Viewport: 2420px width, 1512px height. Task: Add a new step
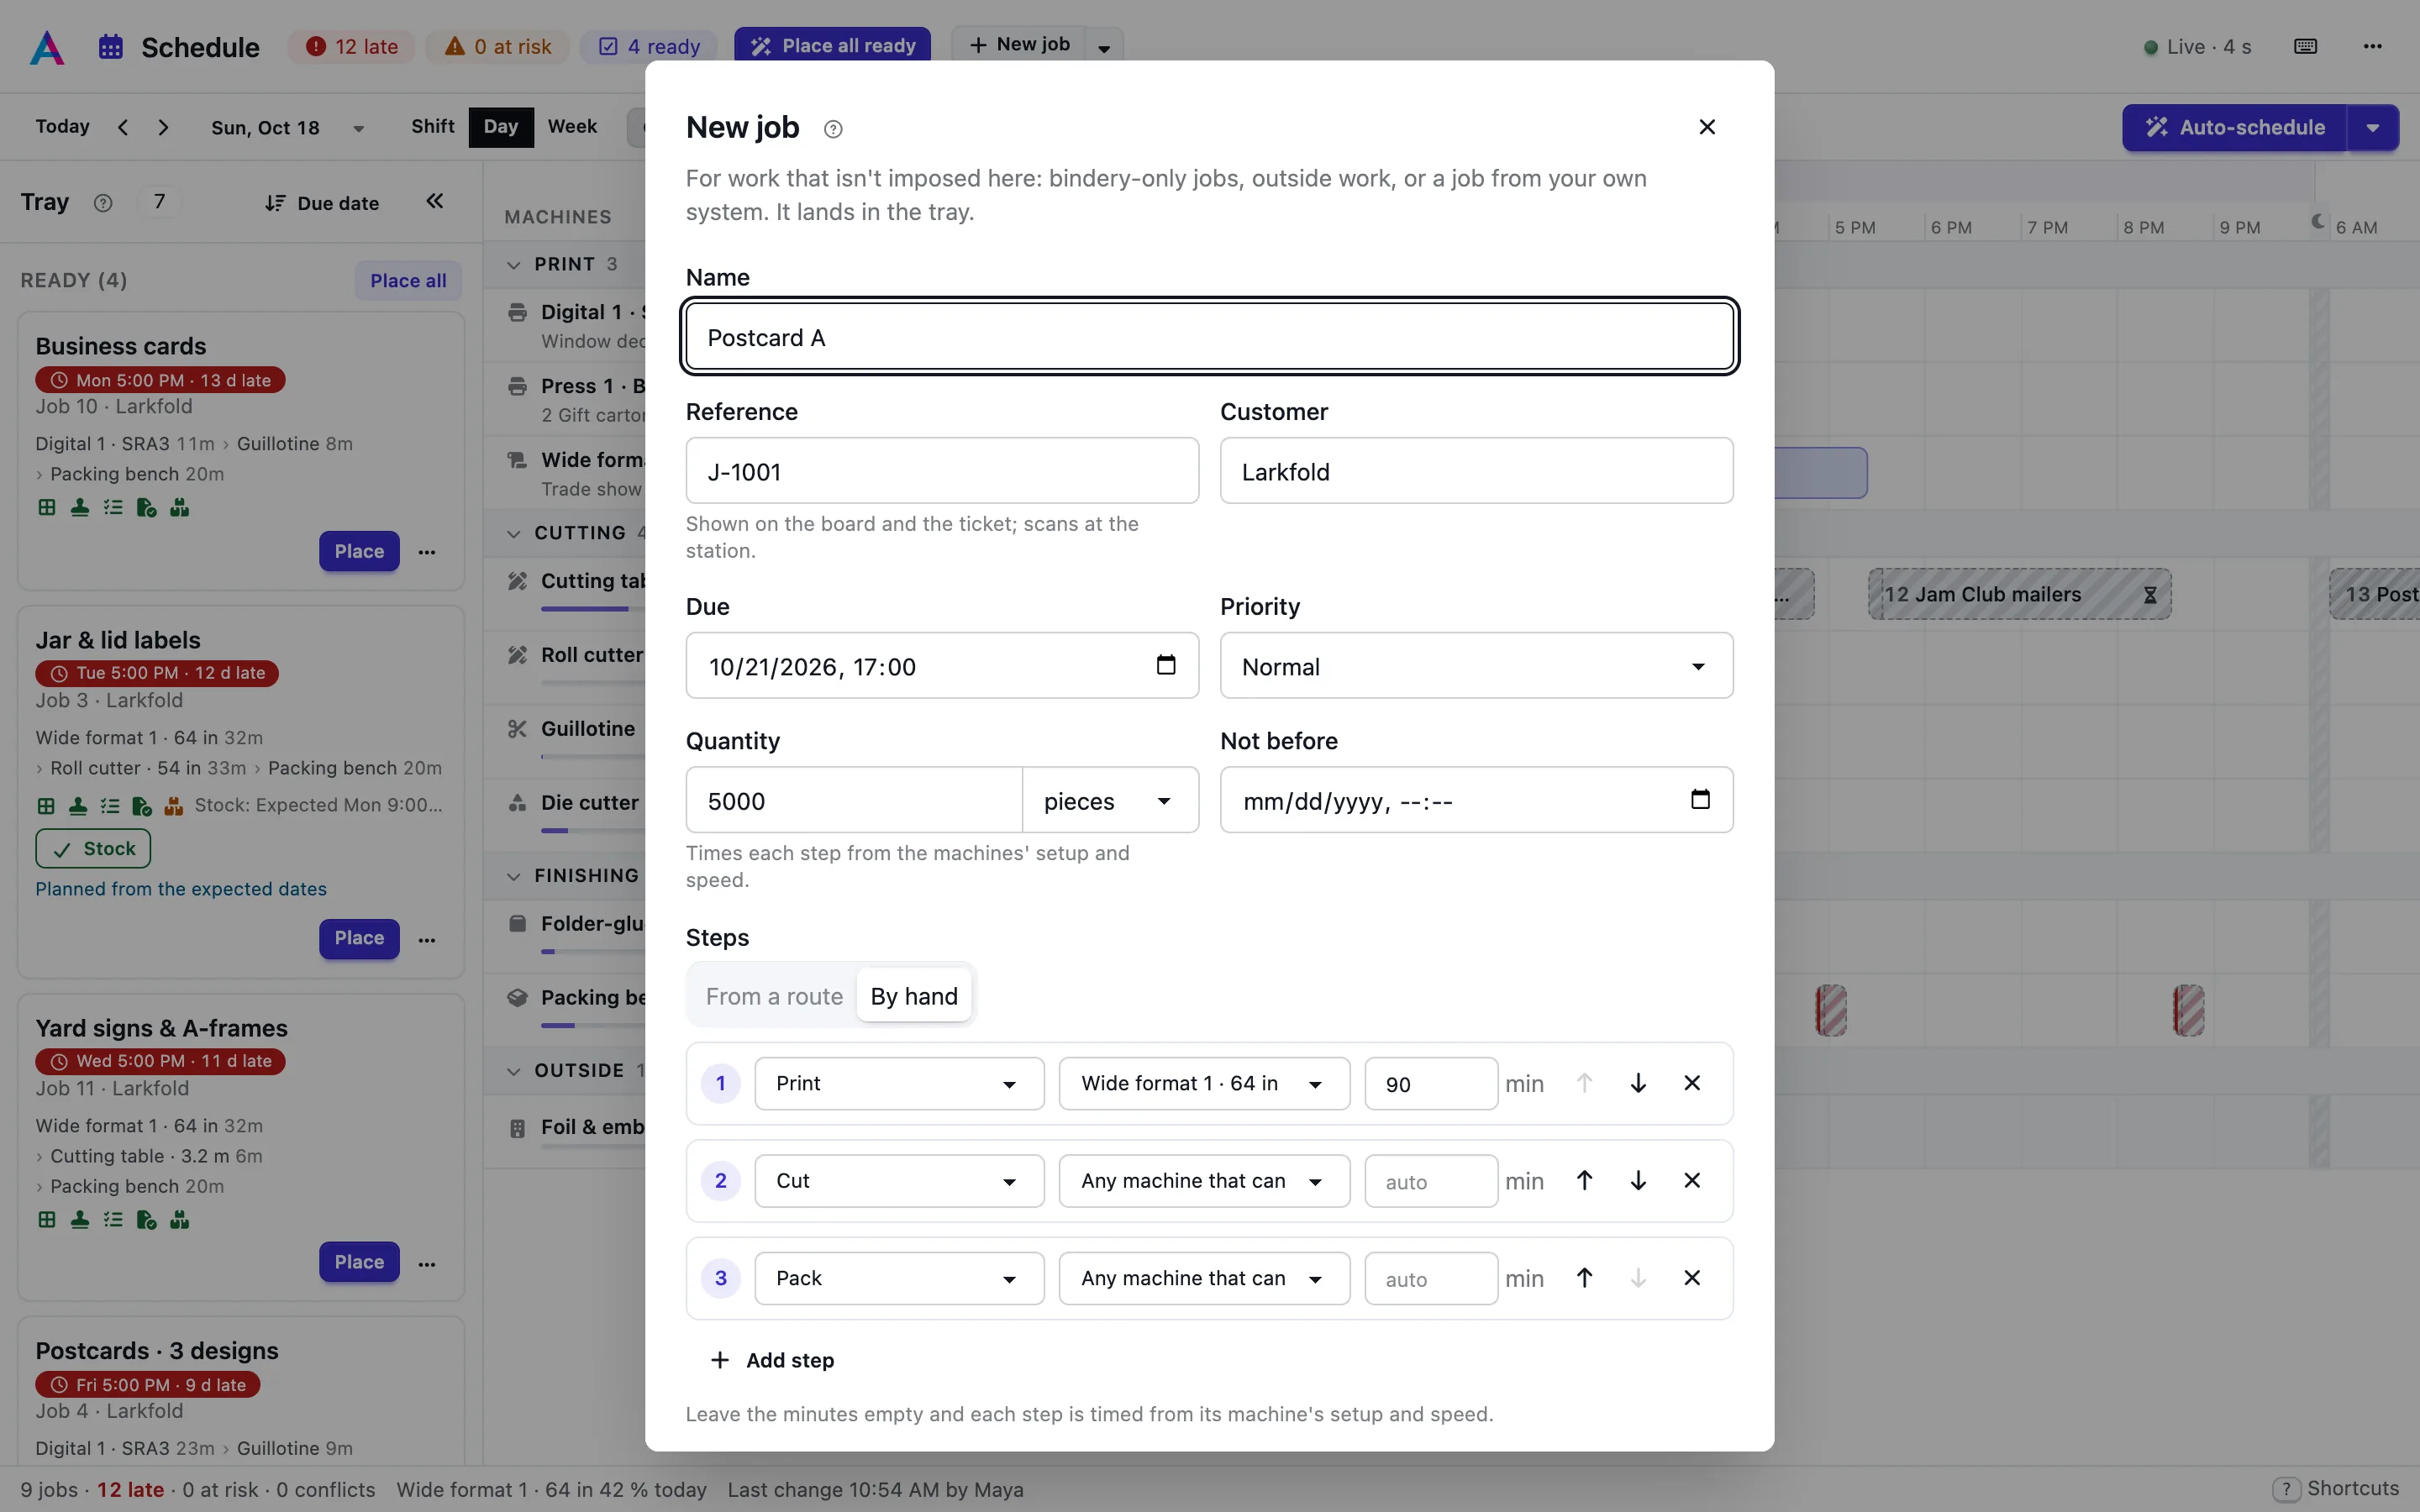(772, 1361)
